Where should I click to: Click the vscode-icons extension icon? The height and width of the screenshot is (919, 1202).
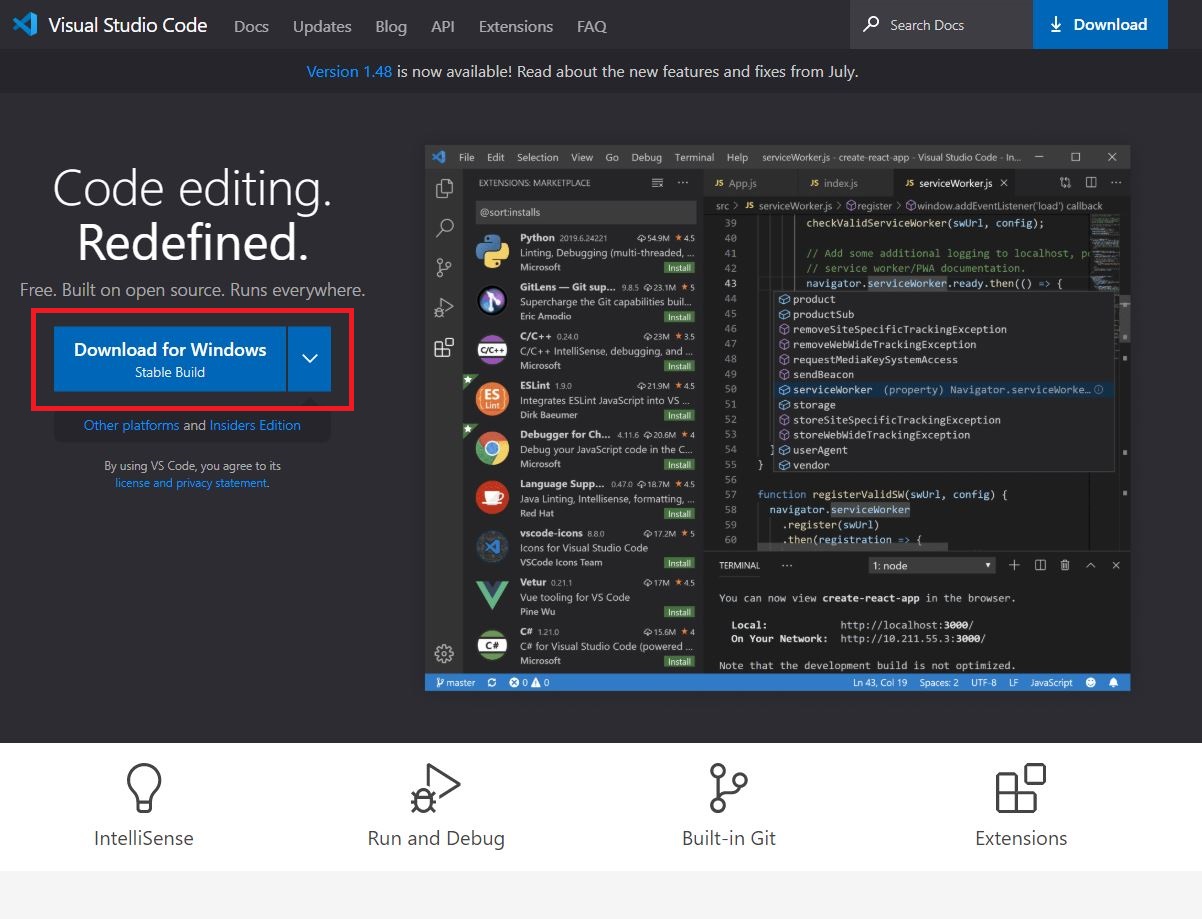coord(492,546)
